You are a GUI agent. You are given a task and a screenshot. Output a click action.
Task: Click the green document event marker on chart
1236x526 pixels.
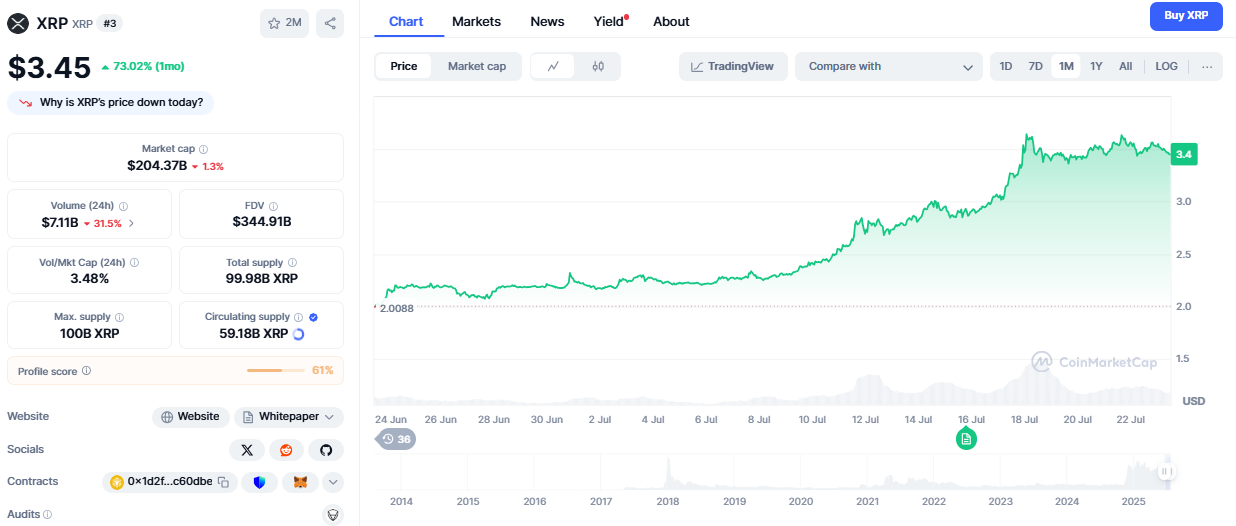pos(965,438)
